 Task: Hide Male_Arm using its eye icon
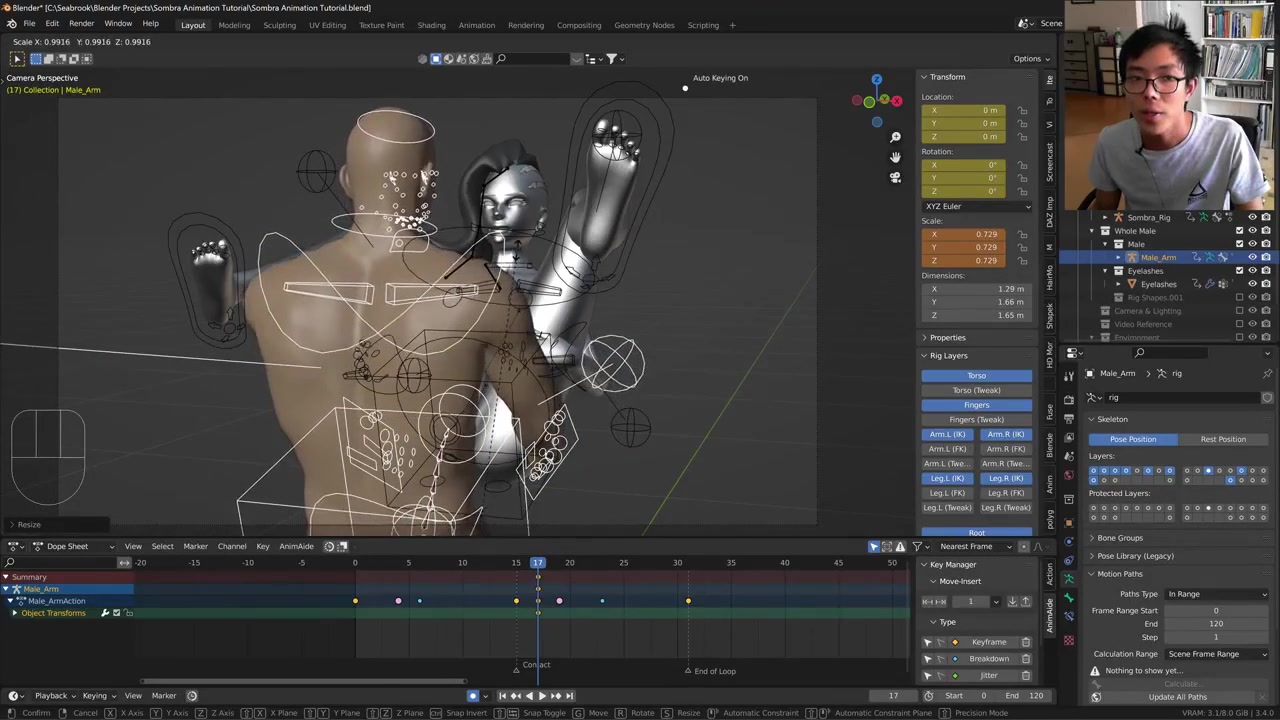tap(1252, 257)
